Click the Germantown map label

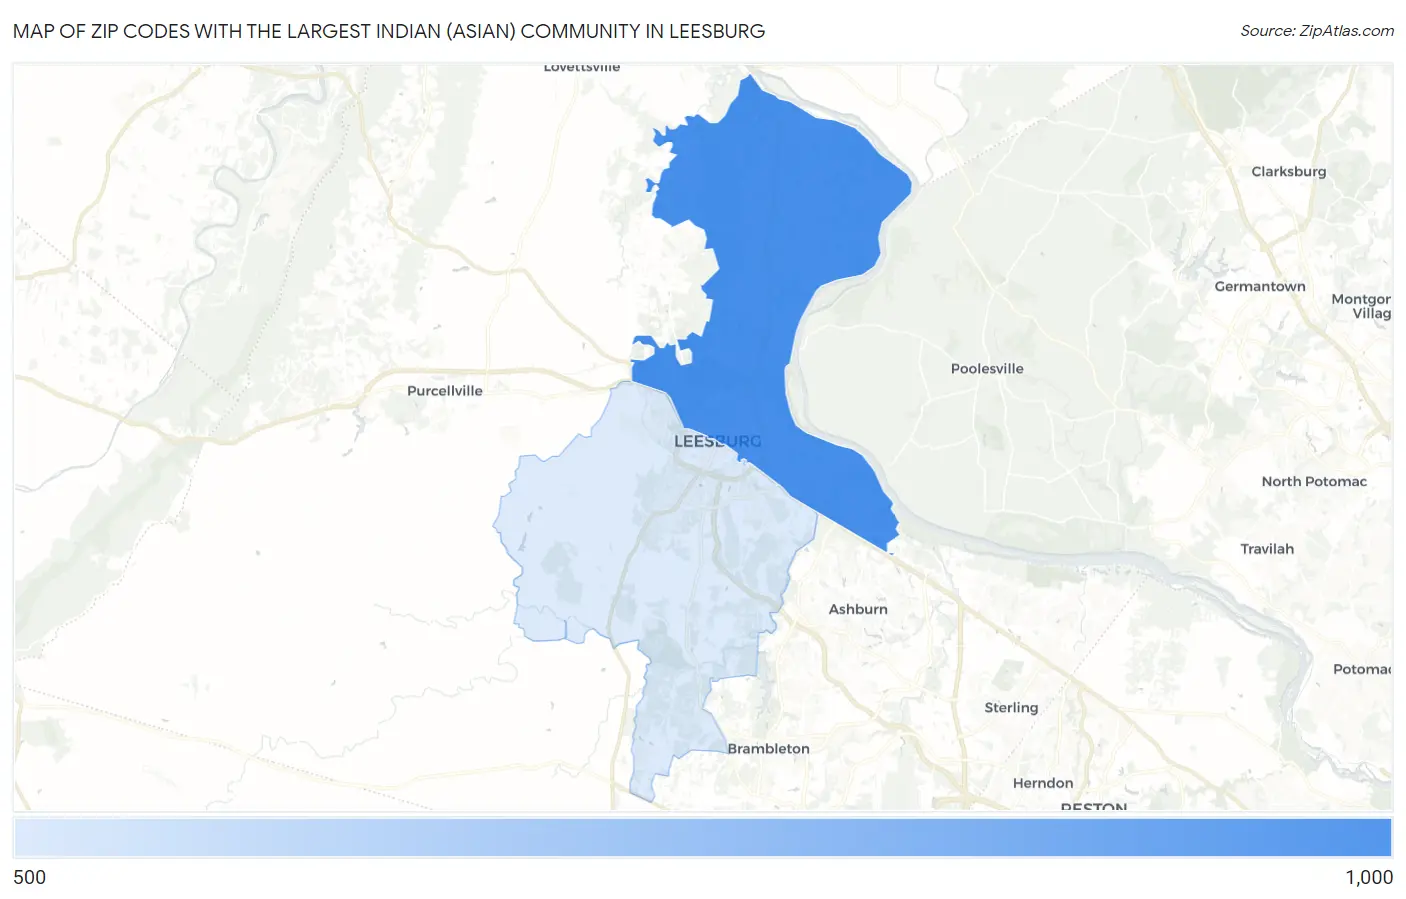point(1260,287)
